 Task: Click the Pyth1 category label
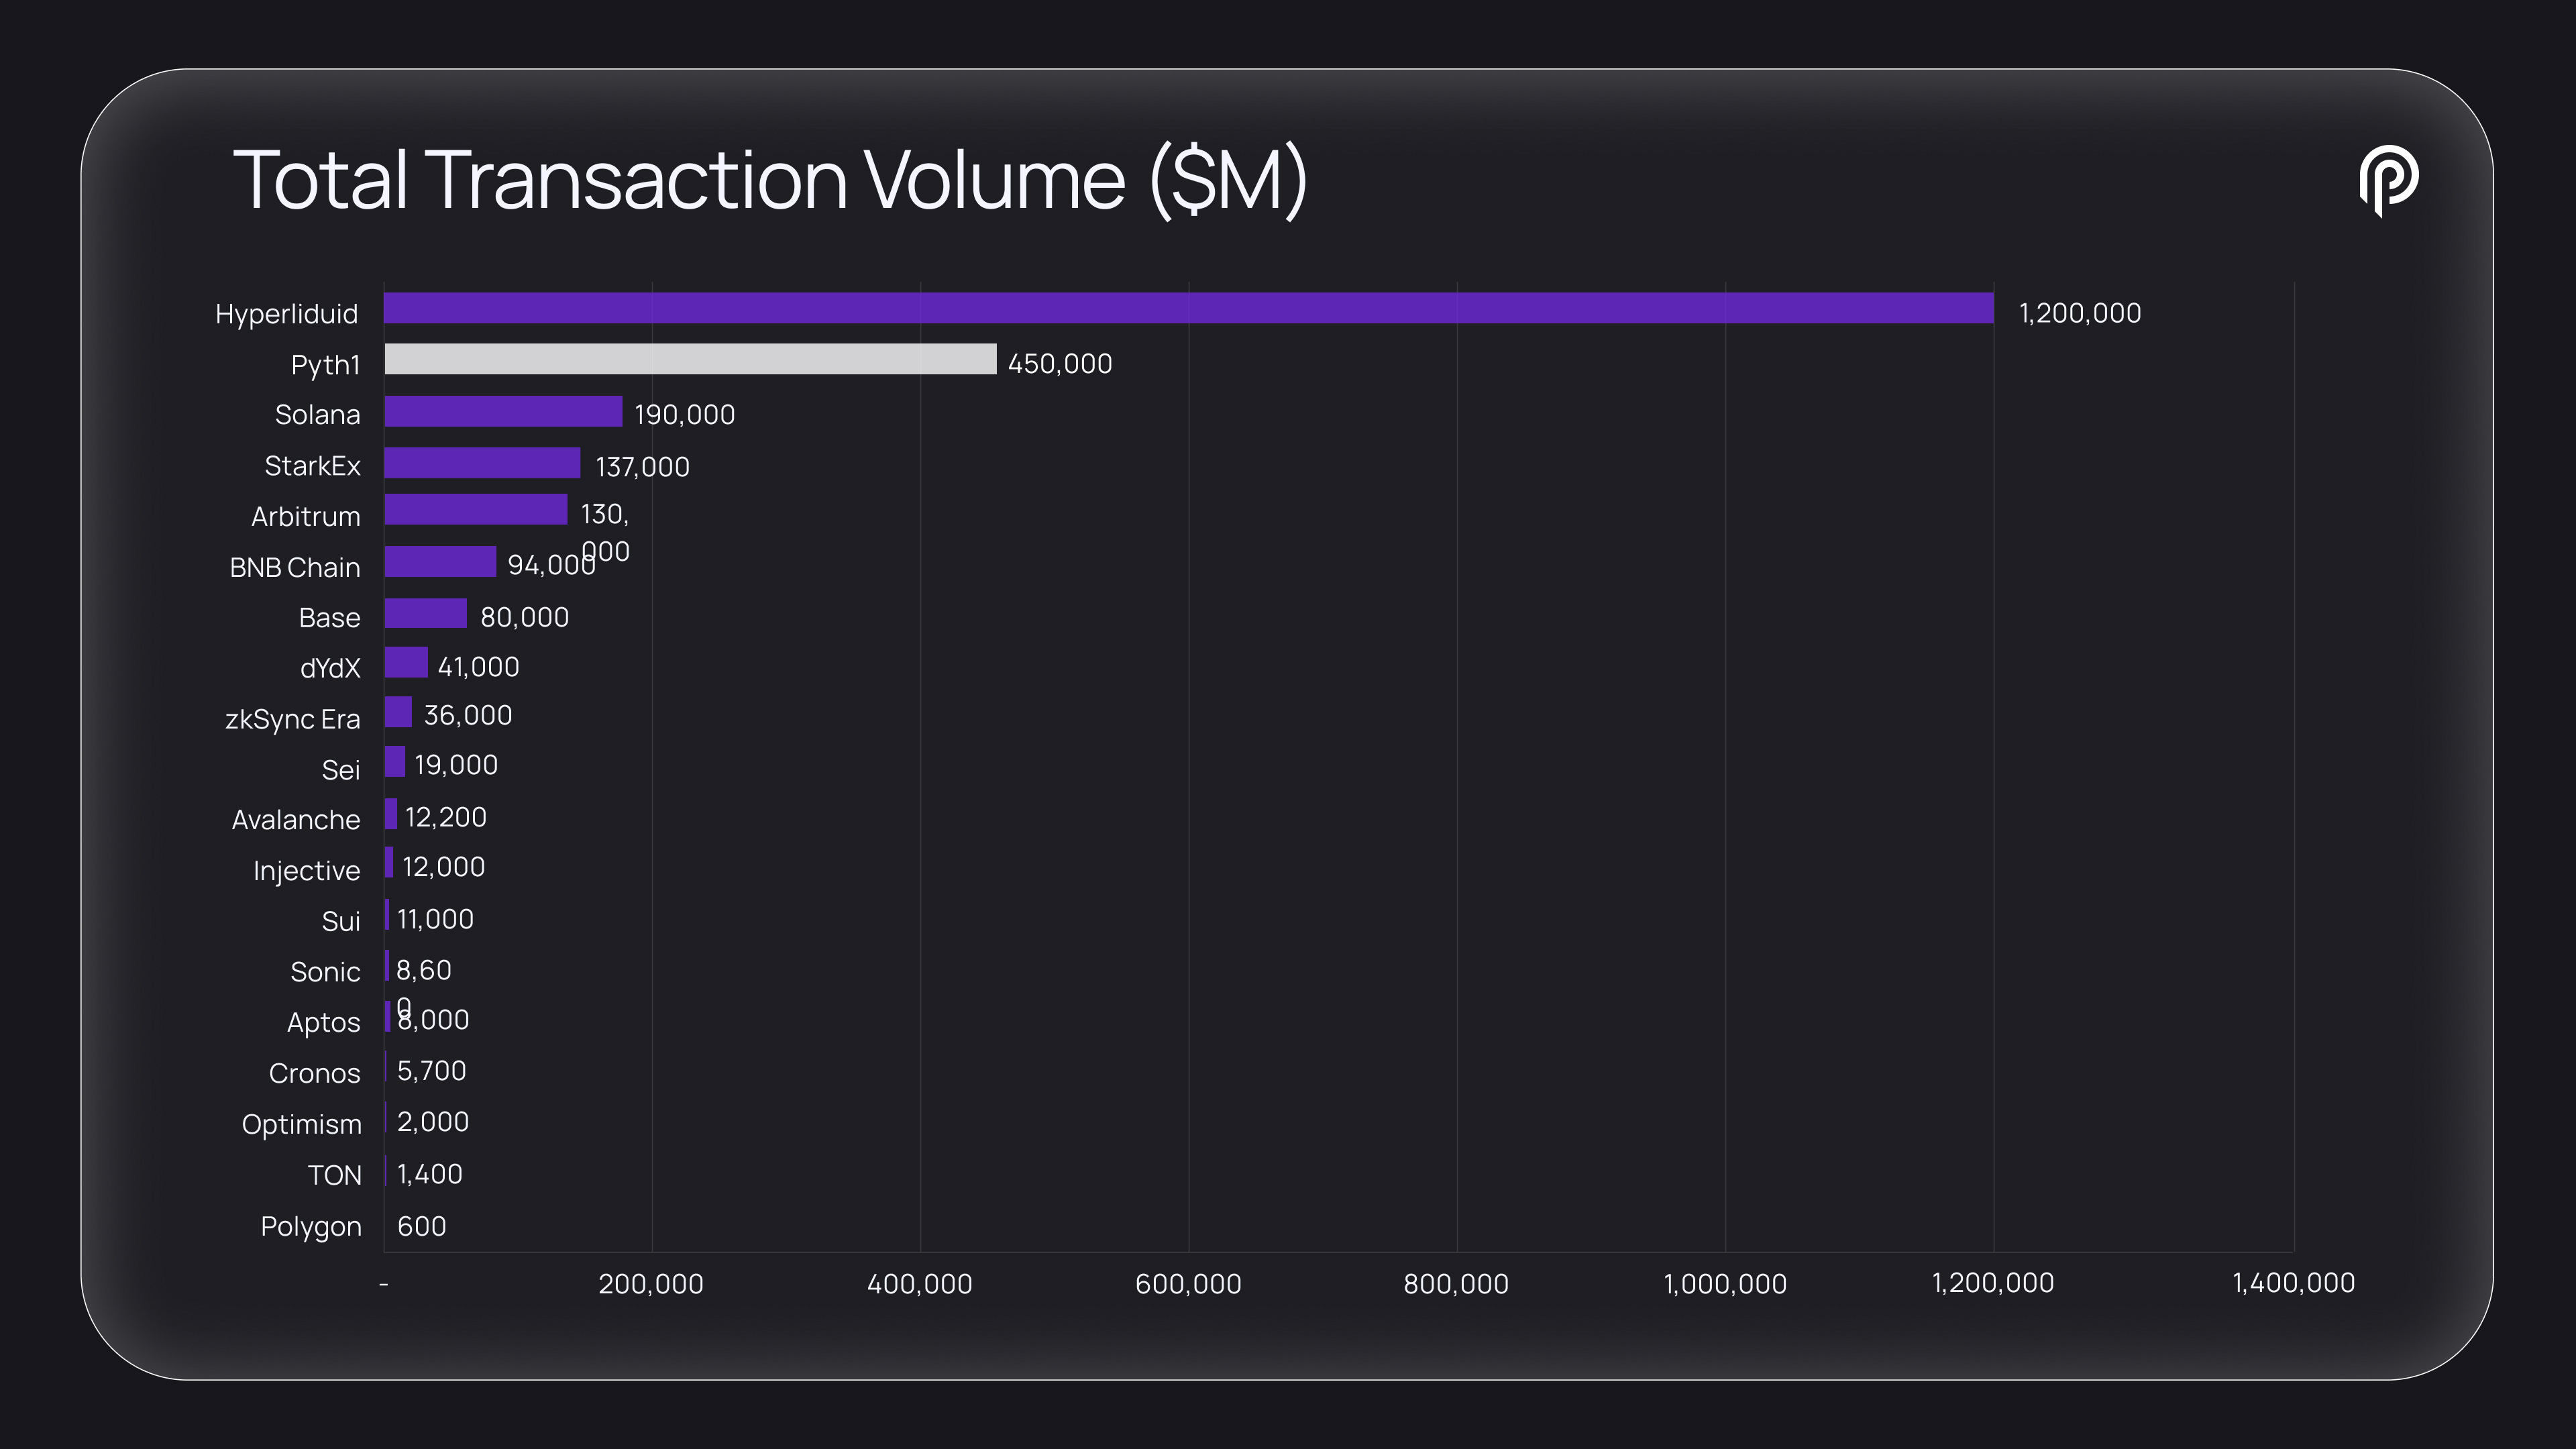325,365
